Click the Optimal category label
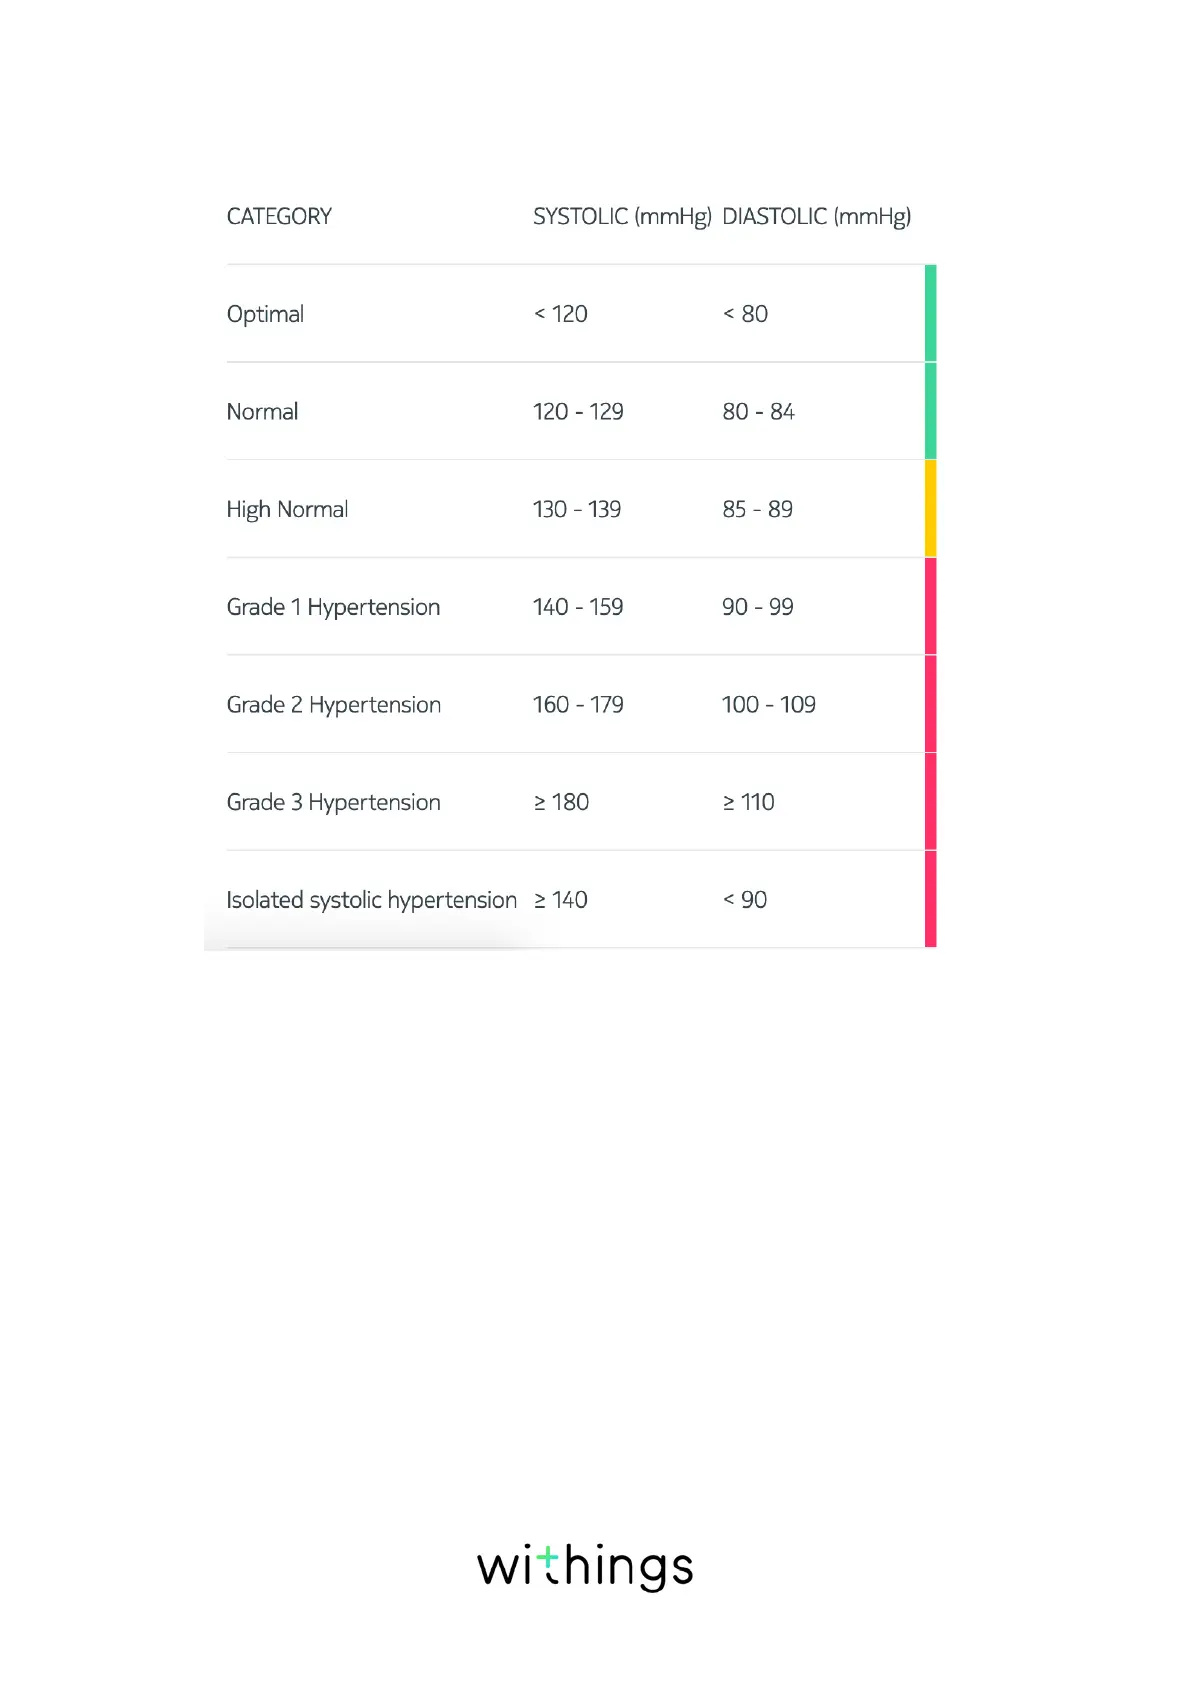1191x1684 pixels. point(265,314)
